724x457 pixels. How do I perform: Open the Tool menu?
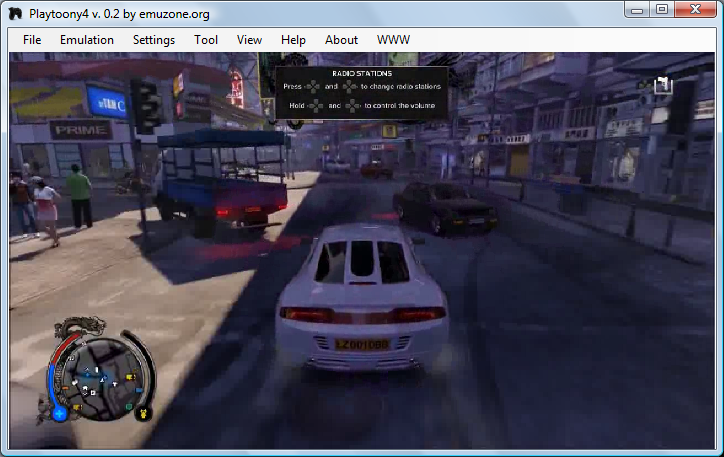[x=206, y=40]
